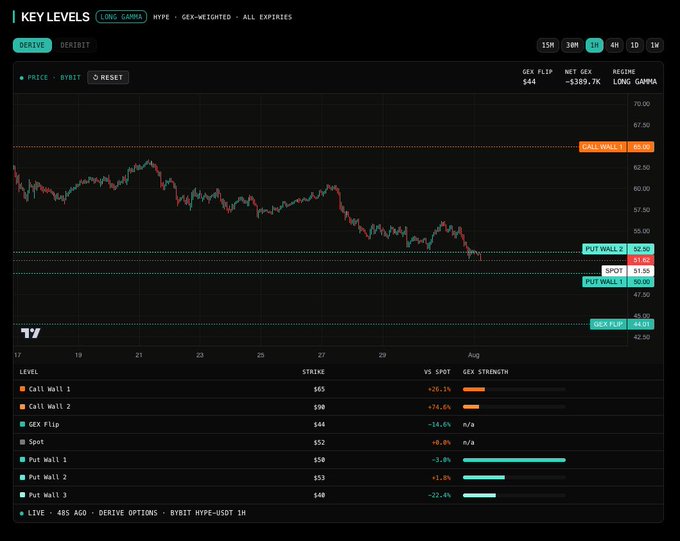Viewport: 680px width, 541px height.
Task: Switch chart to 4H timeframe
Action: pos(614,45)
